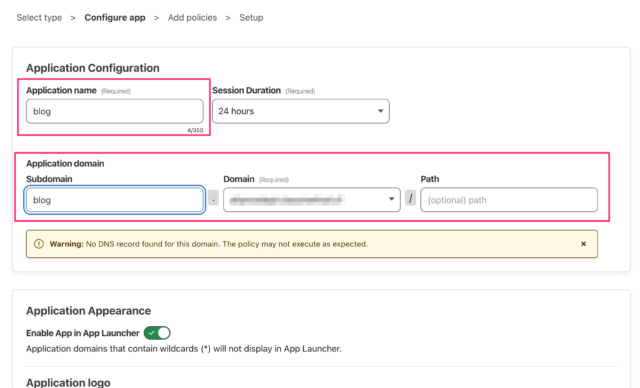
Task: Click the dot separator after the subdomain
Action: pyautogui.click(x=213, y=199)
